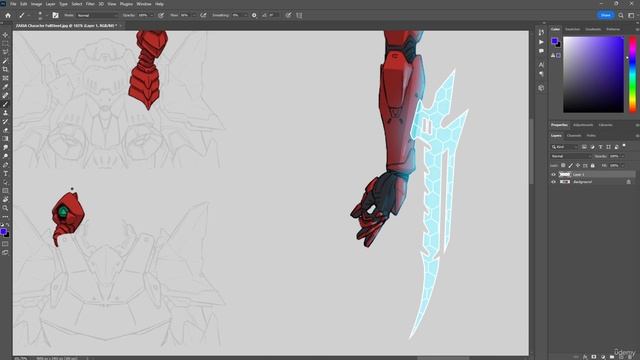The height and width of the screenshot is (360, 640).
Task: Select the Pen tool
Action: (5, 165)
